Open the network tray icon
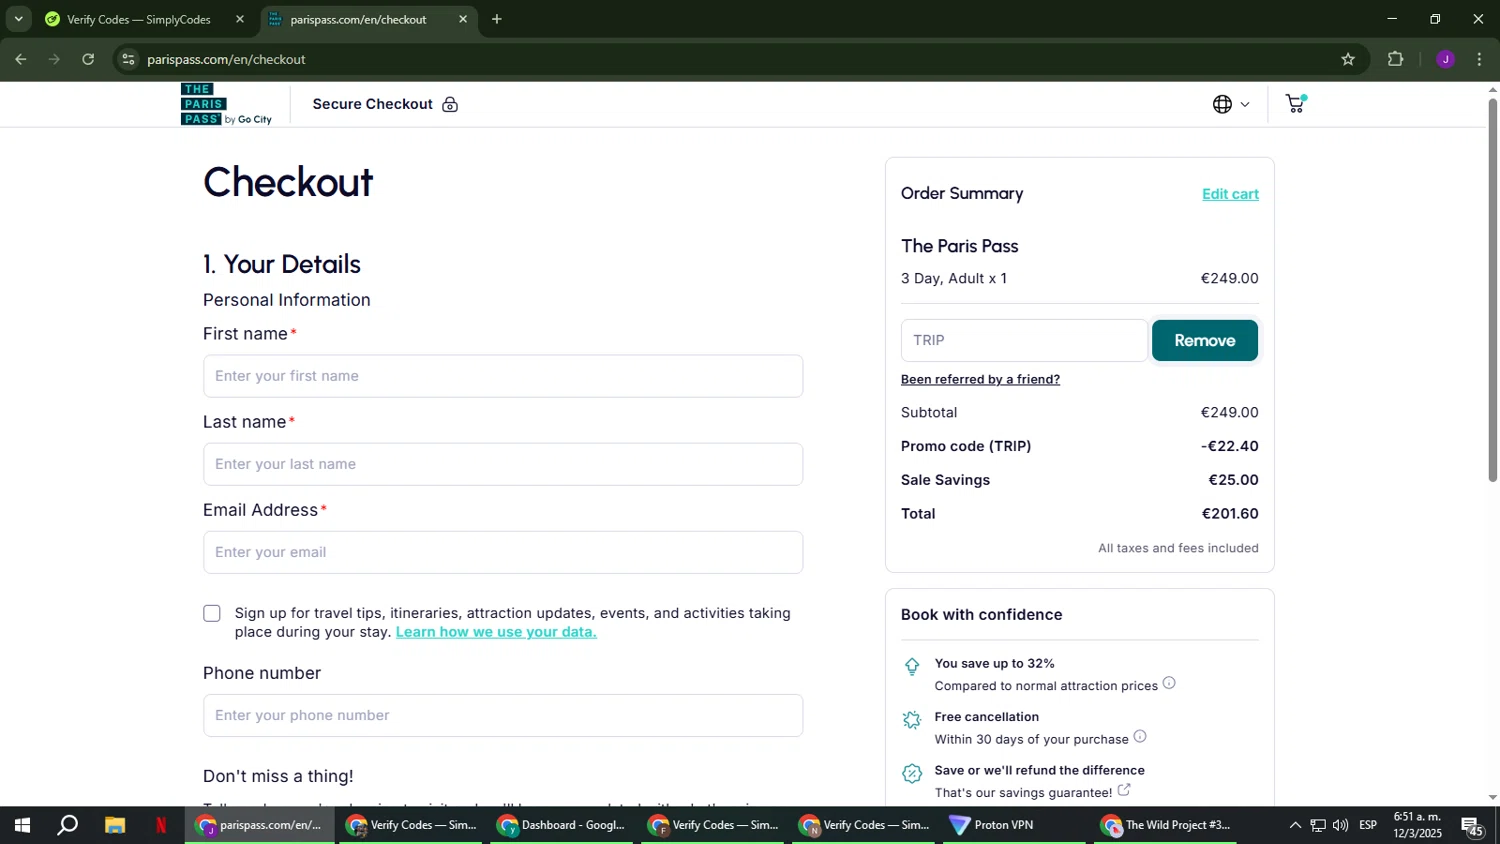This screenshot has height=844, width=1500. click(x=1318, y=825)
